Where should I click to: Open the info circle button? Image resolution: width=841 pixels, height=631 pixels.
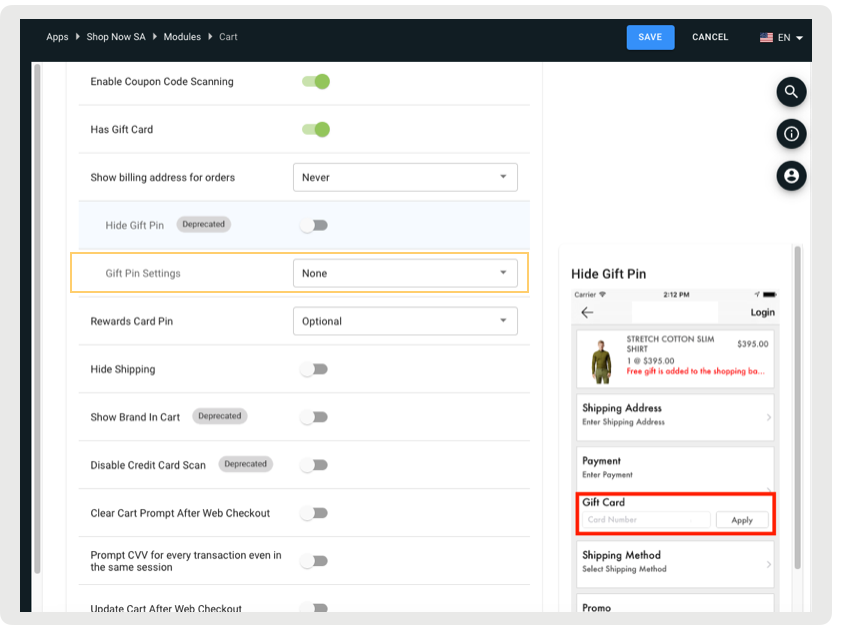(791, 134)
